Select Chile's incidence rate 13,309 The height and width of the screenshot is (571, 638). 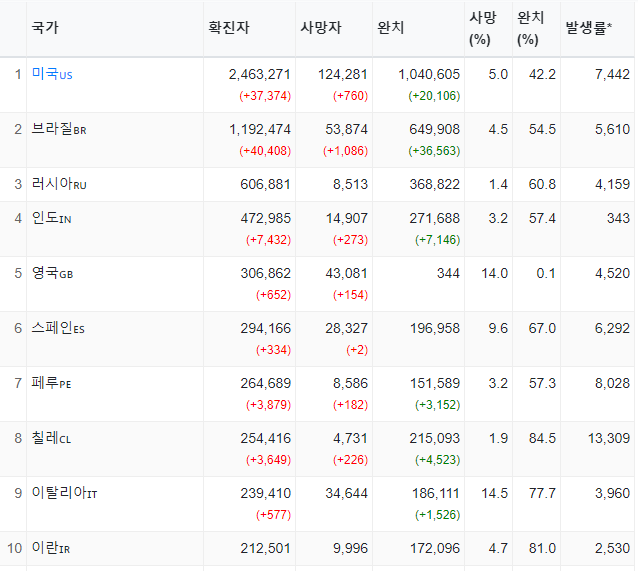click(609, 438)
